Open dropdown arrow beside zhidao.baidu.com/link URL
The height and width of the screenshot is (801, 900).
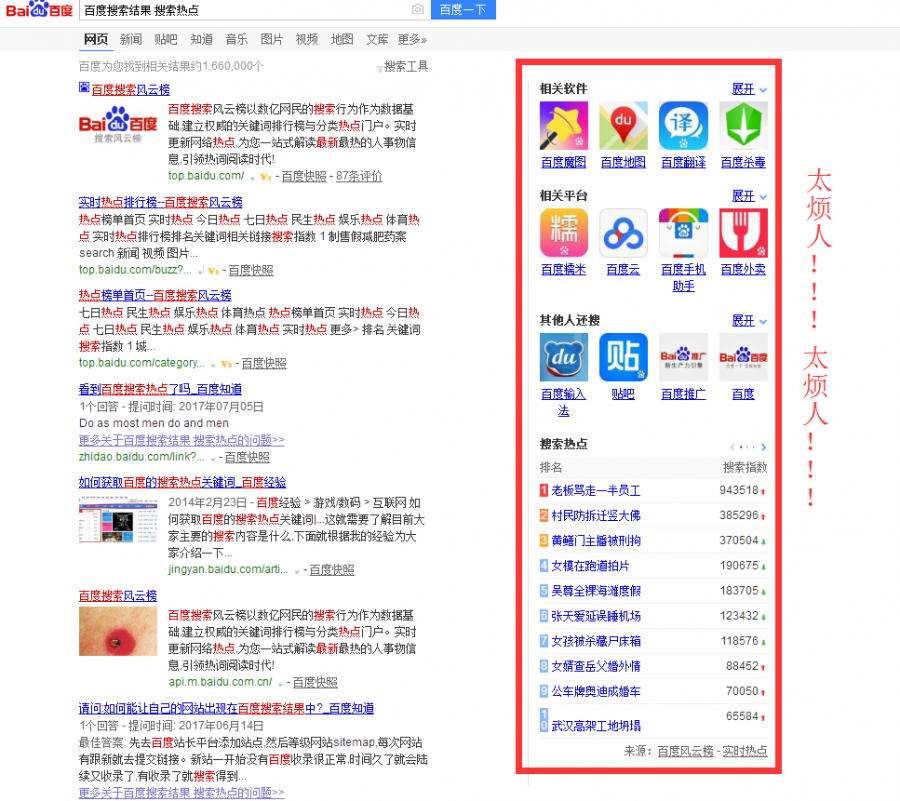click(x=213, y=458)
